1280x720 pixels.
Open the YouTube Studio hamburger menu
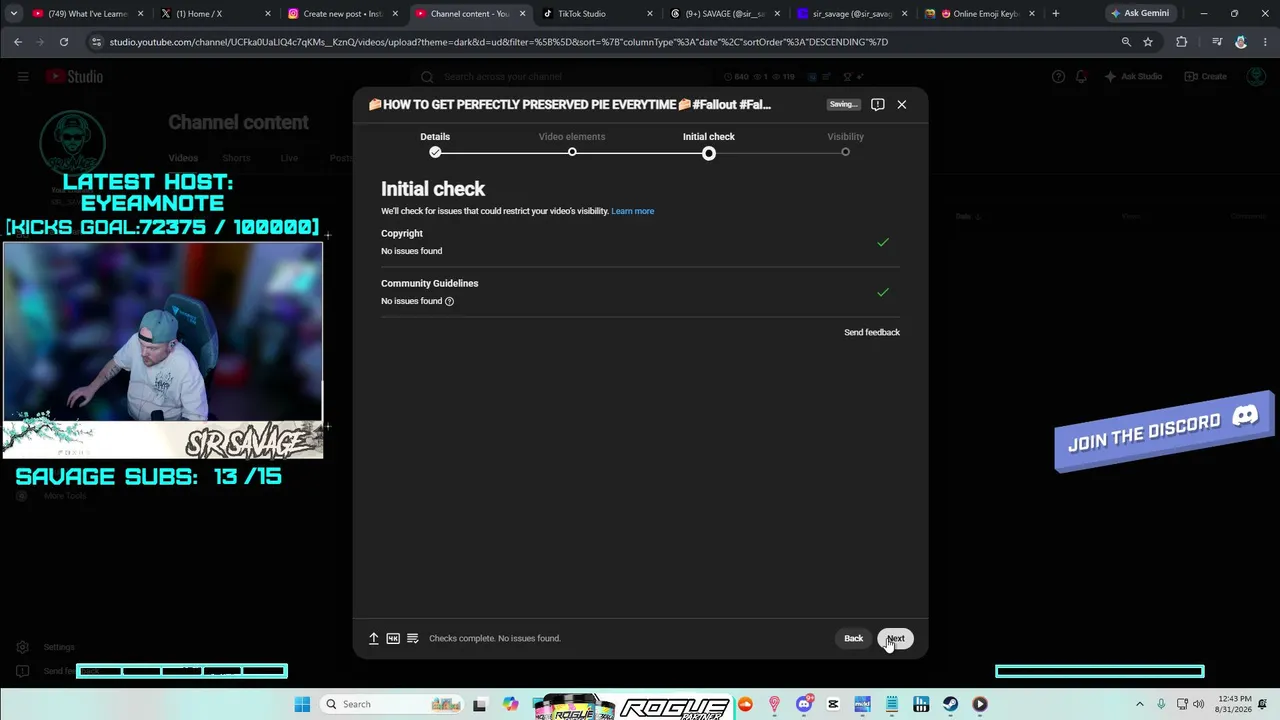[23, 77]
